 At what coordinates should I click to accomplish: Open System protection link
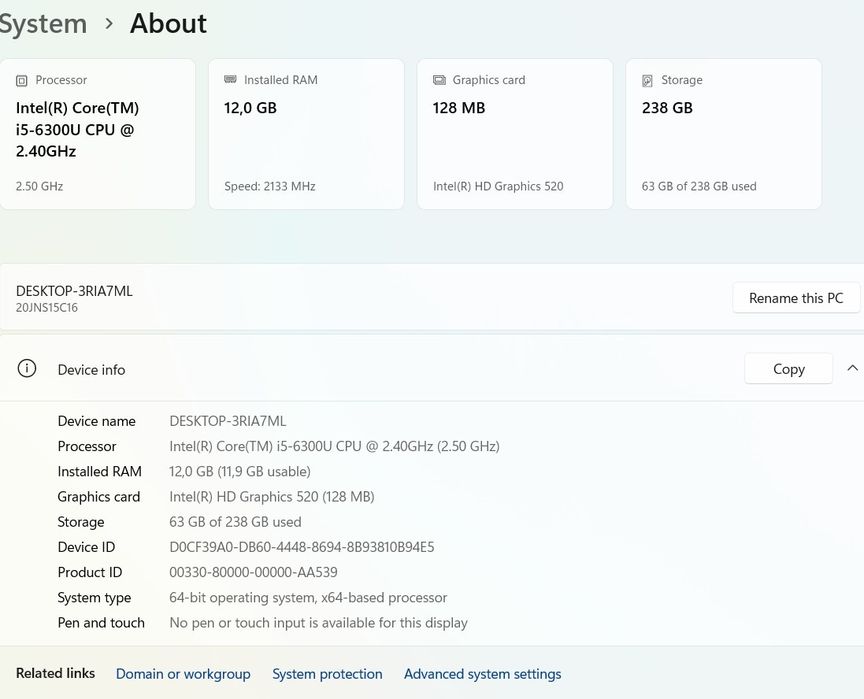327,674
